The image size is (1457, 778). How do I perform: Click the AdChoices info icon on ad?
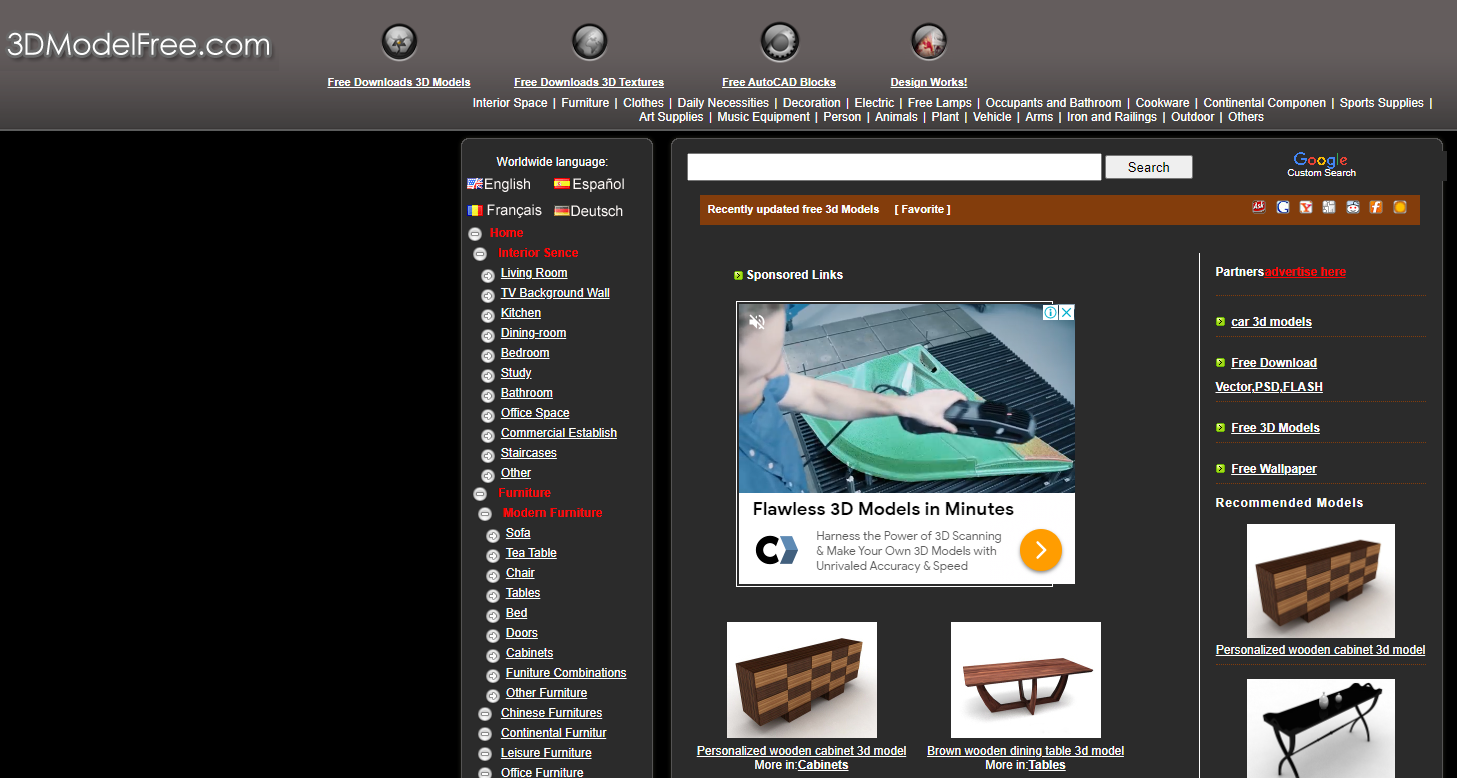click(x=1051, y=313)
